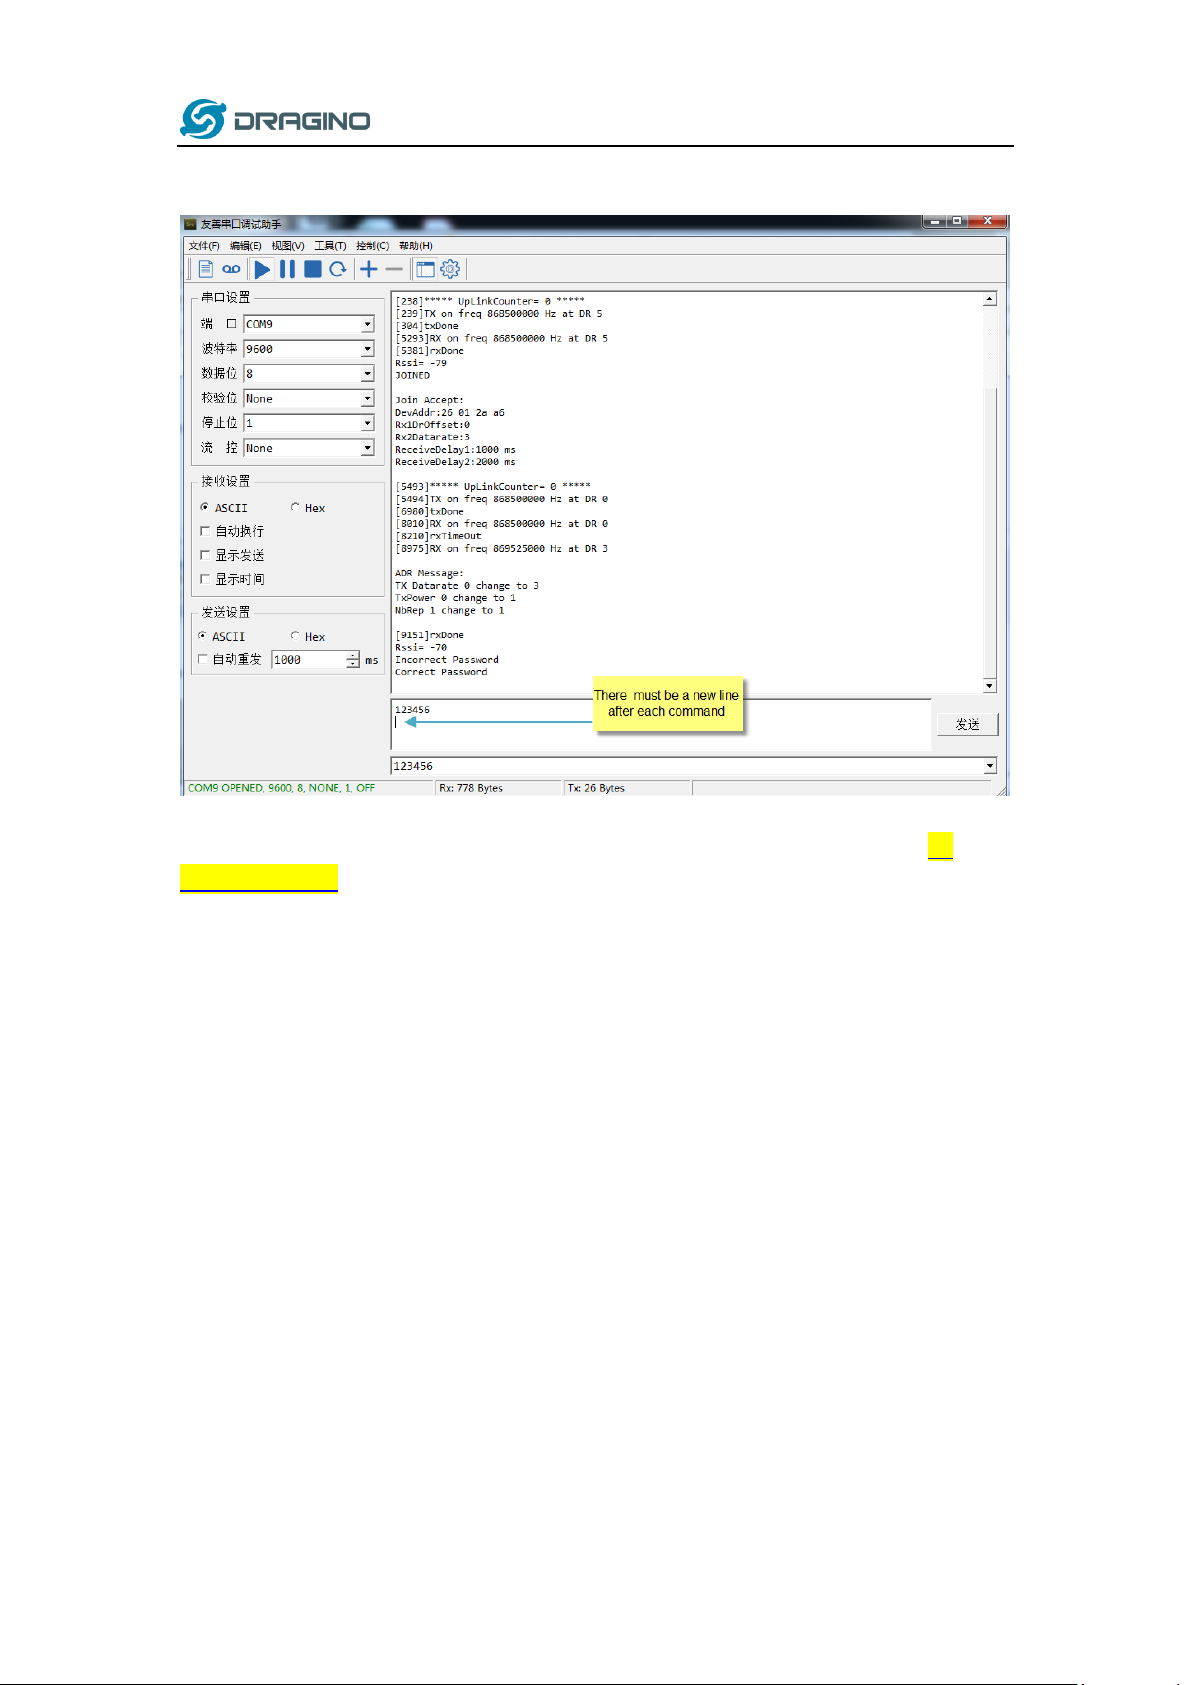Expand the 流控 flow control dropdown
Screen dimensions: 1192x1685
point(368,448)
